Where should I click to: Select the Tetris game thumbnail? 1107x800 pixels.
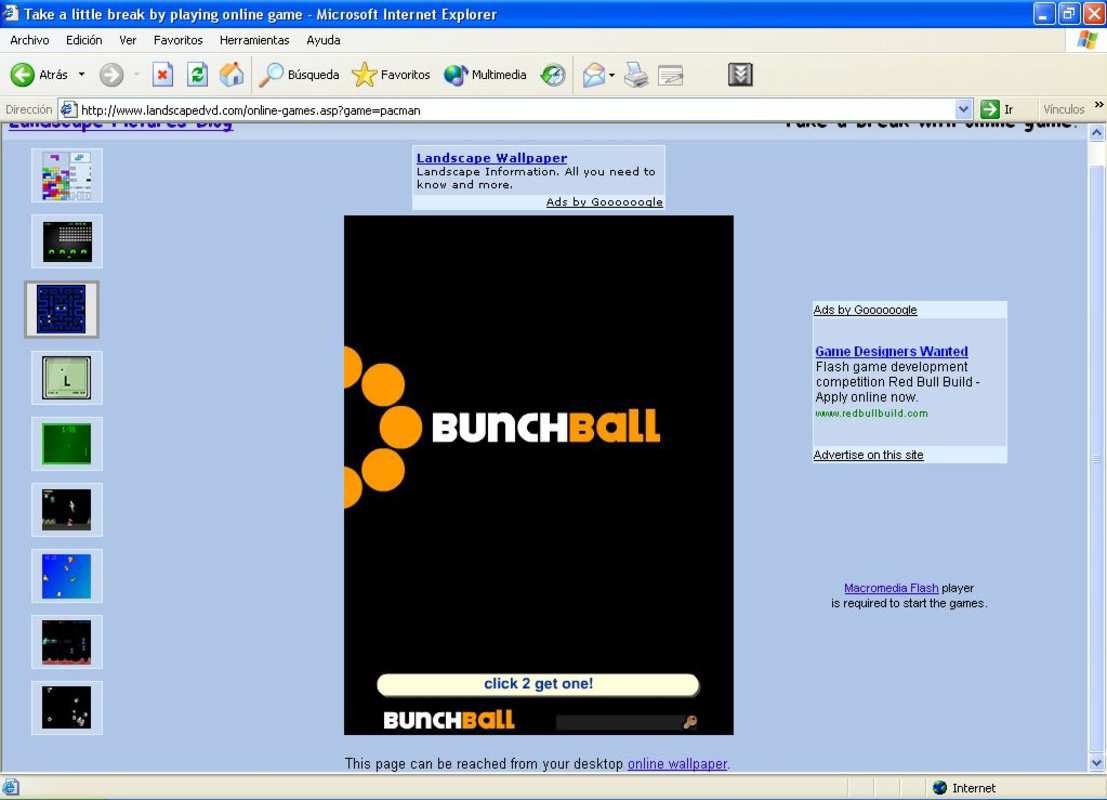(x=67, y=175)
